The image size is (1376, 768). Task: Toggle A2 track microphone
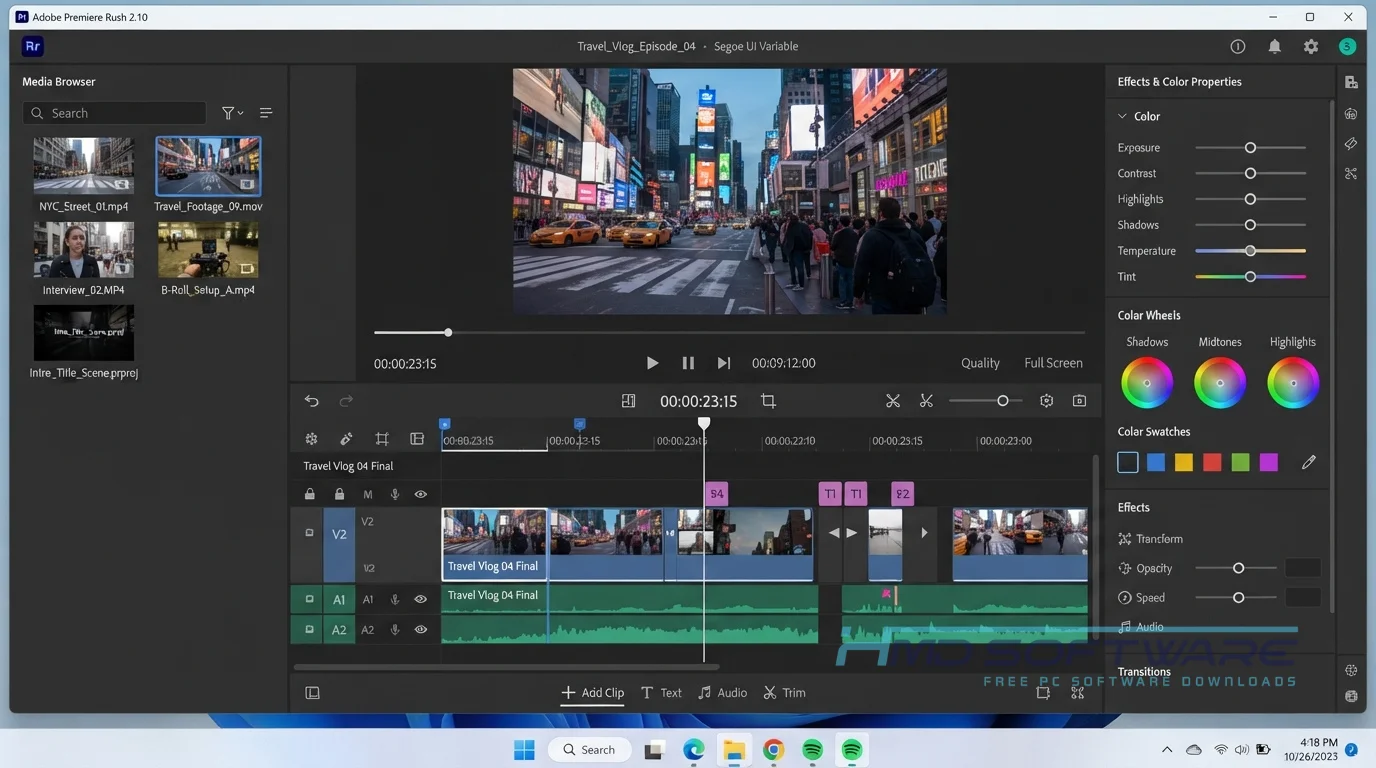pos(395,630)
